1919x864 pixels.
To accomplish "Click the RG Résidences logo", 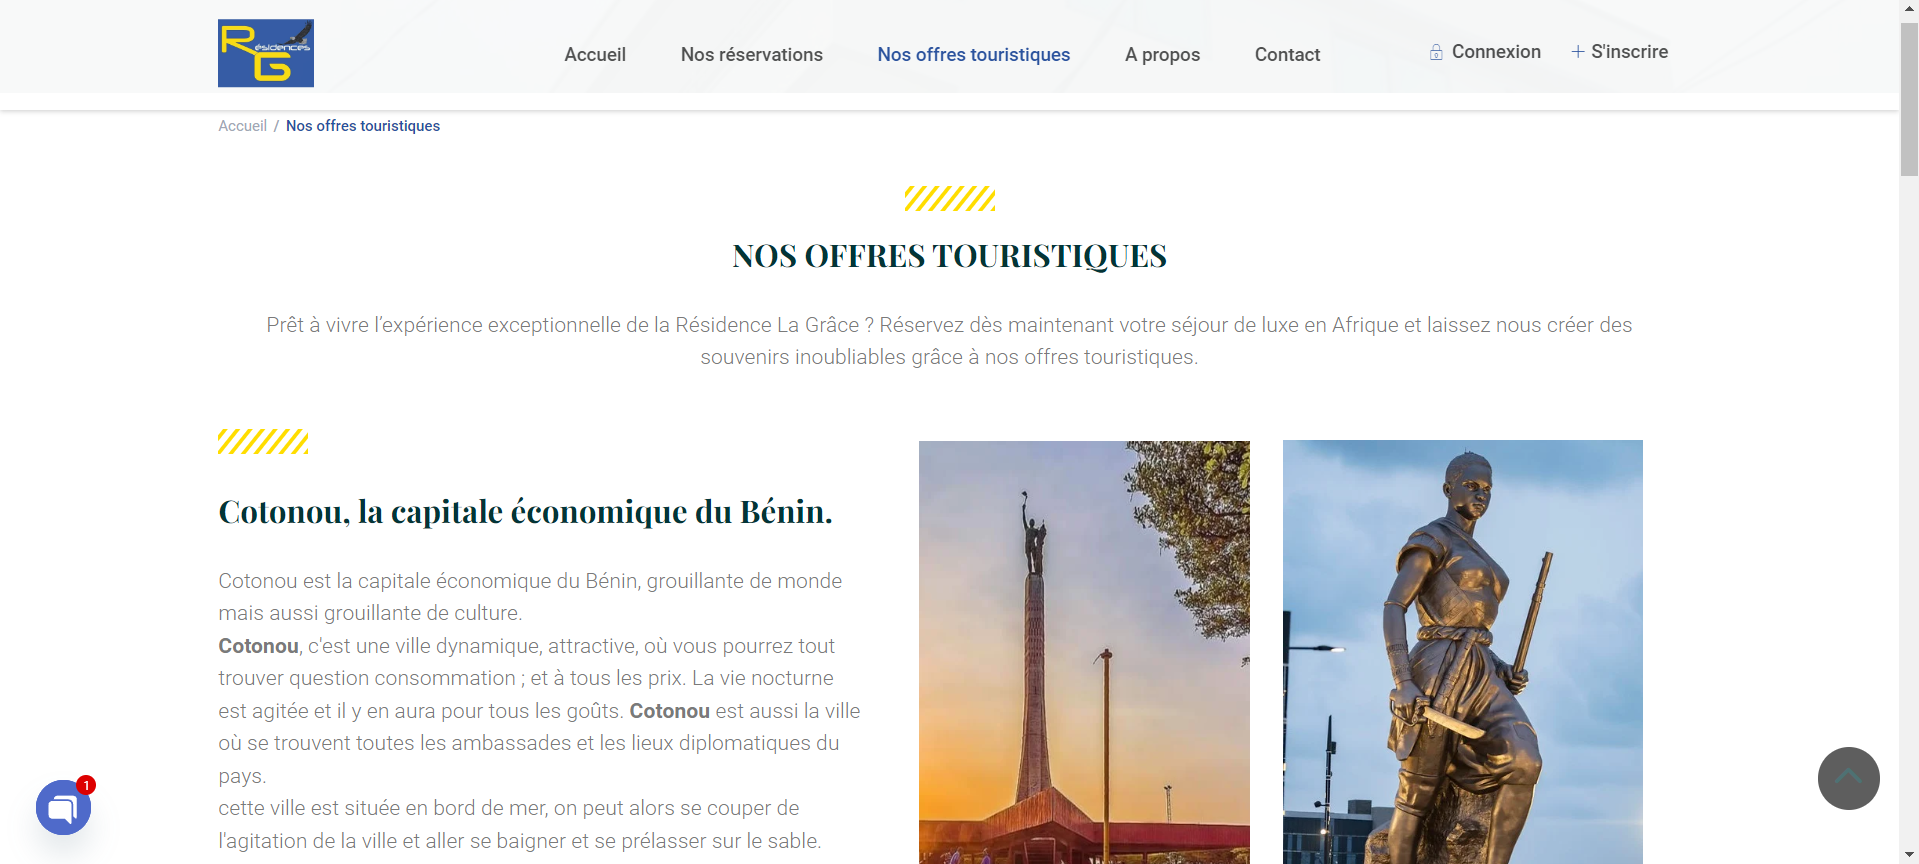I will (x=266, y=53).
